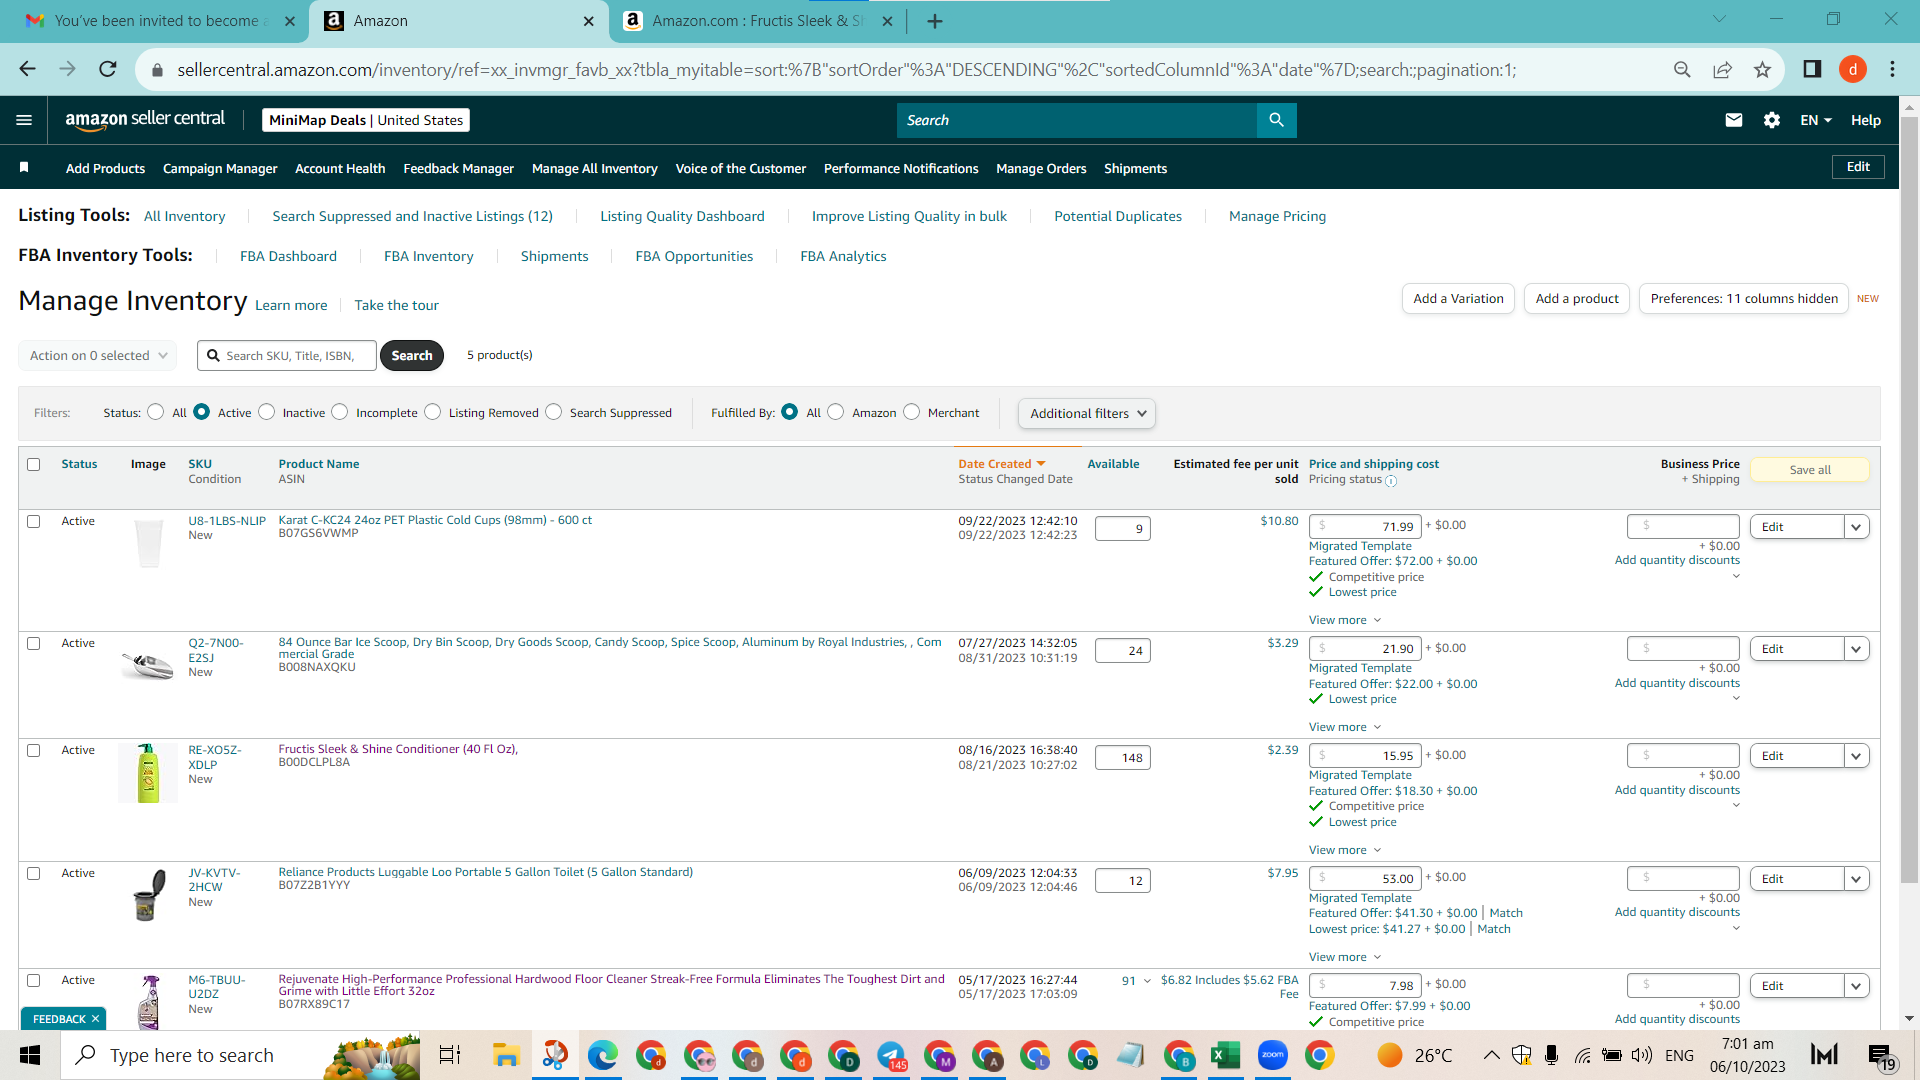Open the Fructis Sleek & Shine Conditioner link
This screenshot has height=1080, width=1920.
[398, 749]
